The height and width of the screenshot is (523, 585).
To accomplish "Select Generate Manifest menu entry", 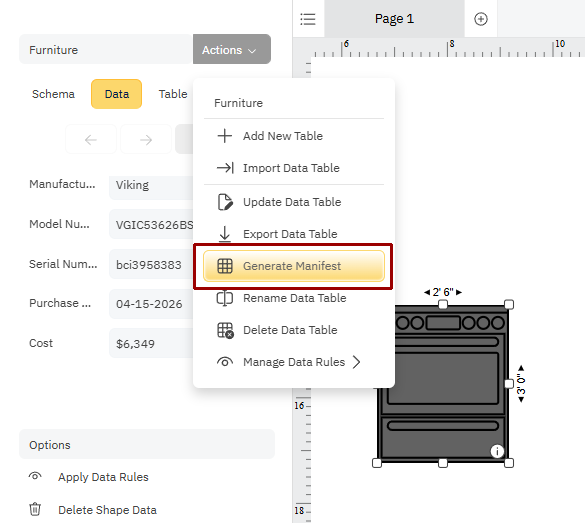I will coord(294,266).
